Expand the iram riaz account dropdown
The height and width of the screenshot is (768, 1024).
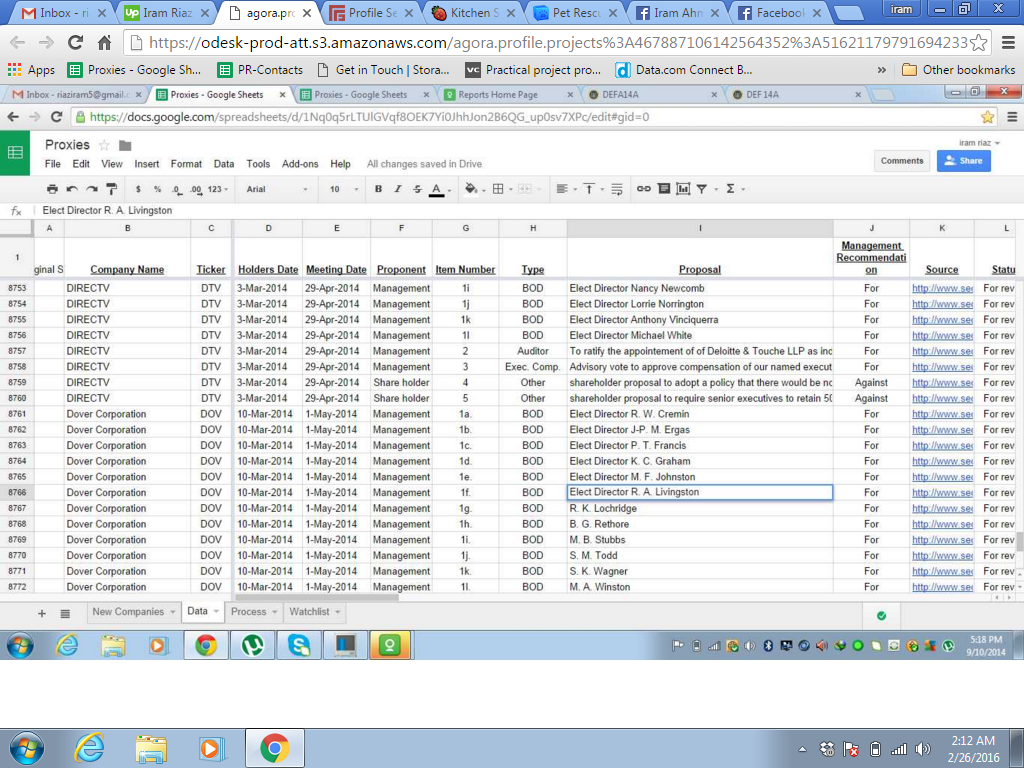point(979,142)
